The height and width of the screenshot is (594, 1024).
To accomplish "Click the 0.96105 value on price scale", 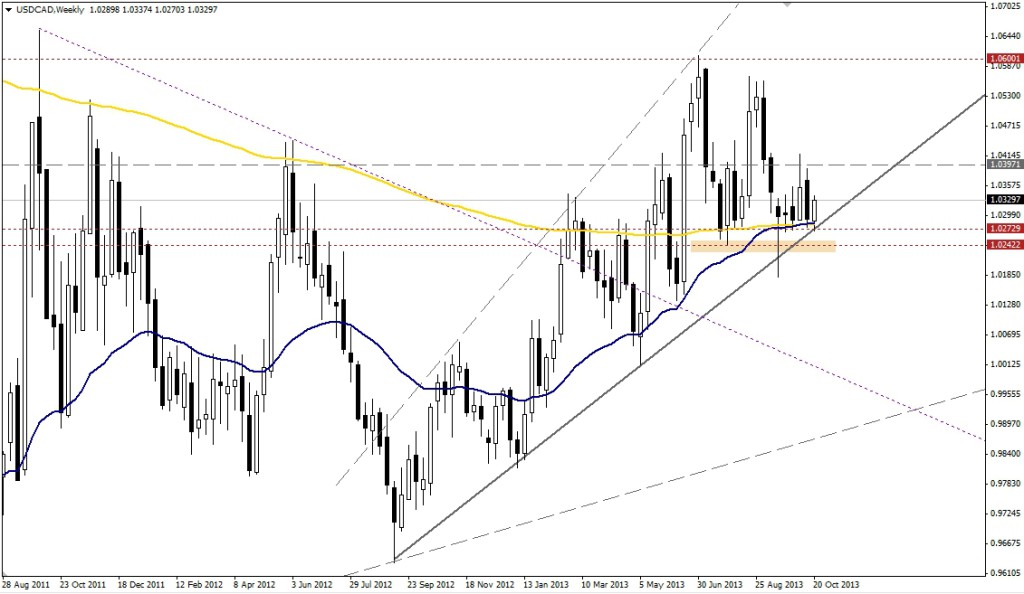I will [1003, 574].
